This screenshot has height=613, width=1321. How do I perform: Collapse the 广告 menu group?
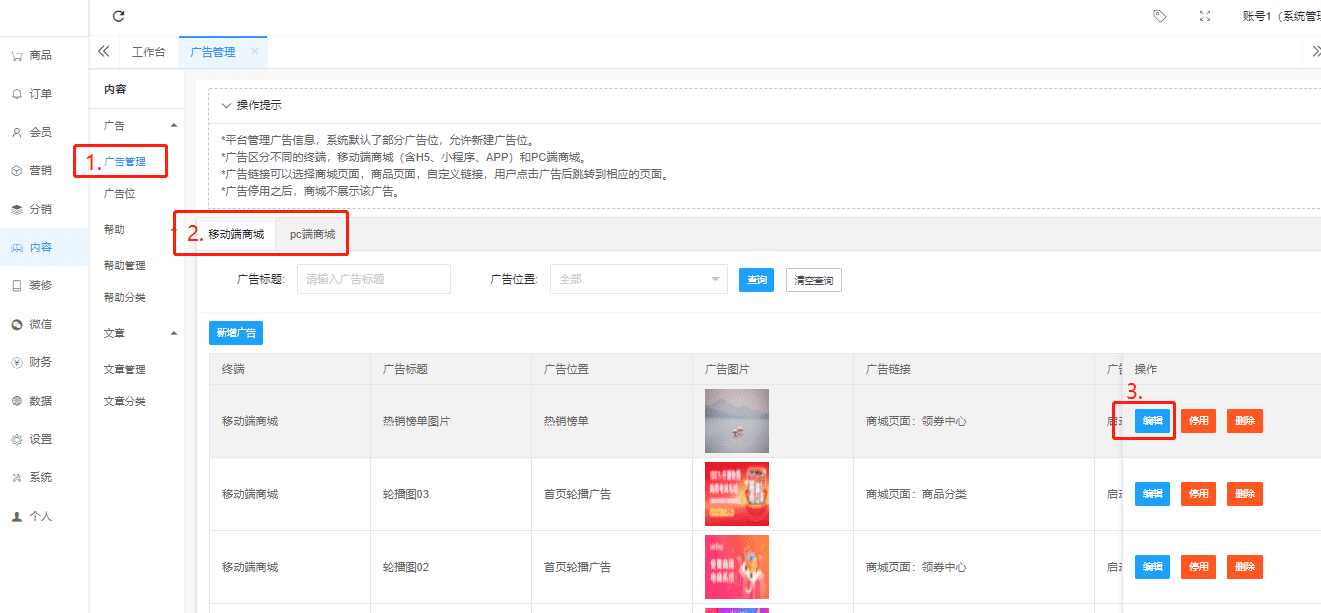(x=174, y=126)
